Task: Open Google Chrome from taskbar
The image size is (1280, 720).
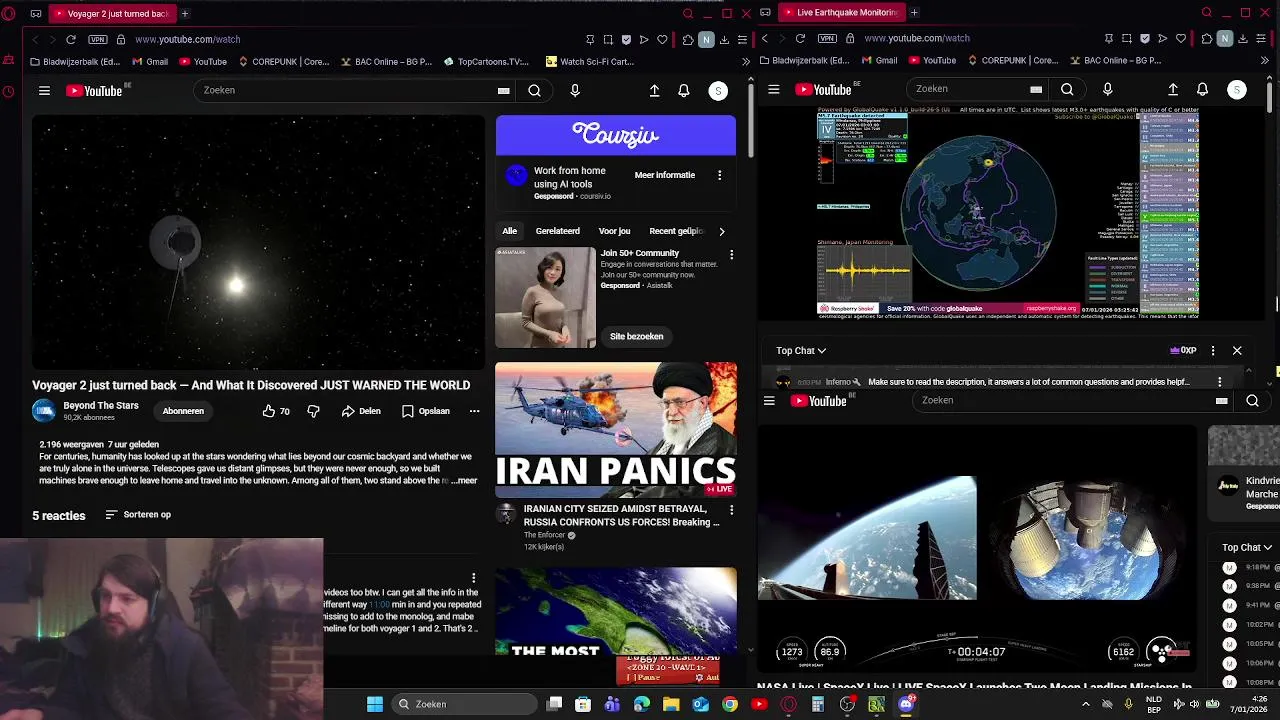Action: (x=730, y=704)
